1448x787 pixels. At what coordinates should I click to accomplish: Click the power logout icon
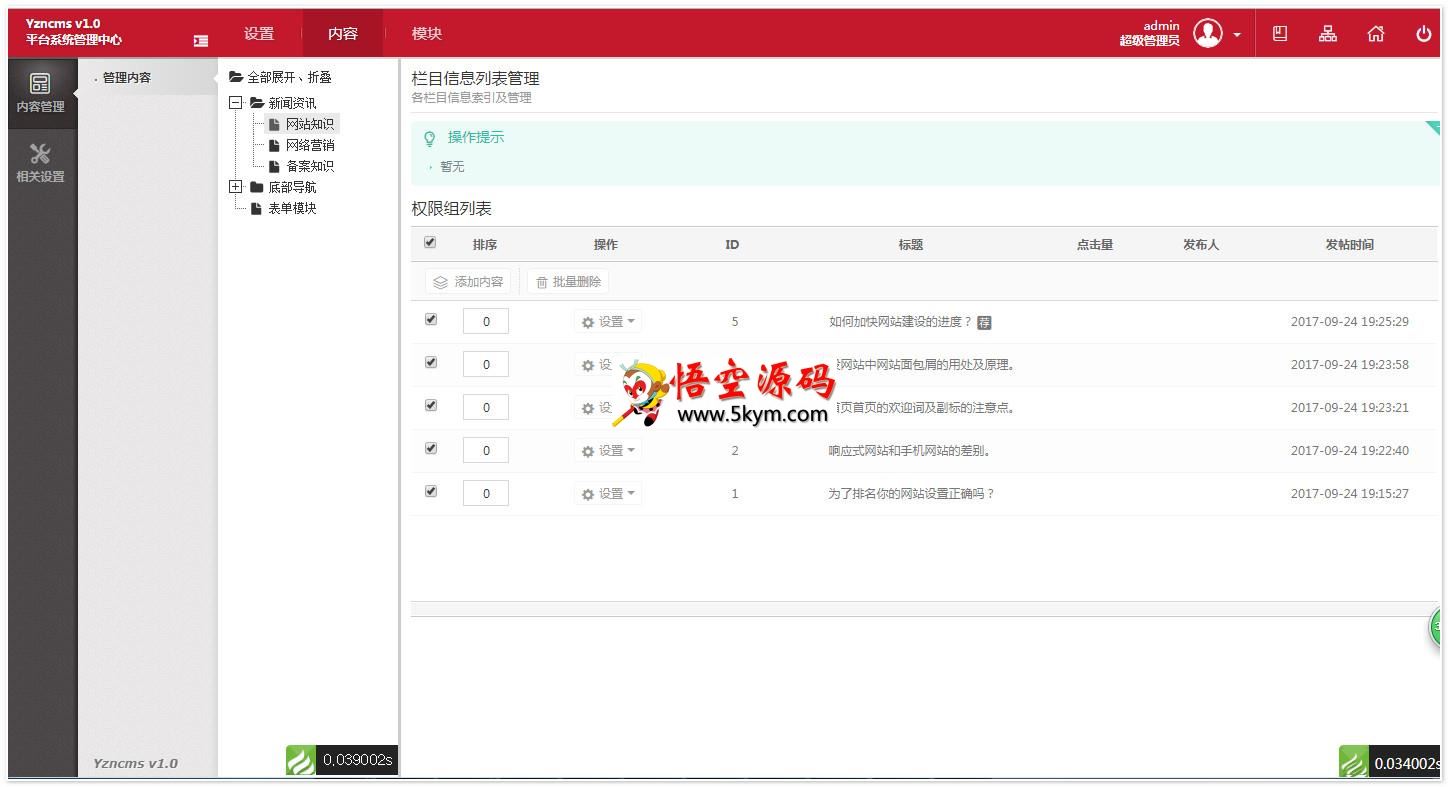click(1423, 34)
